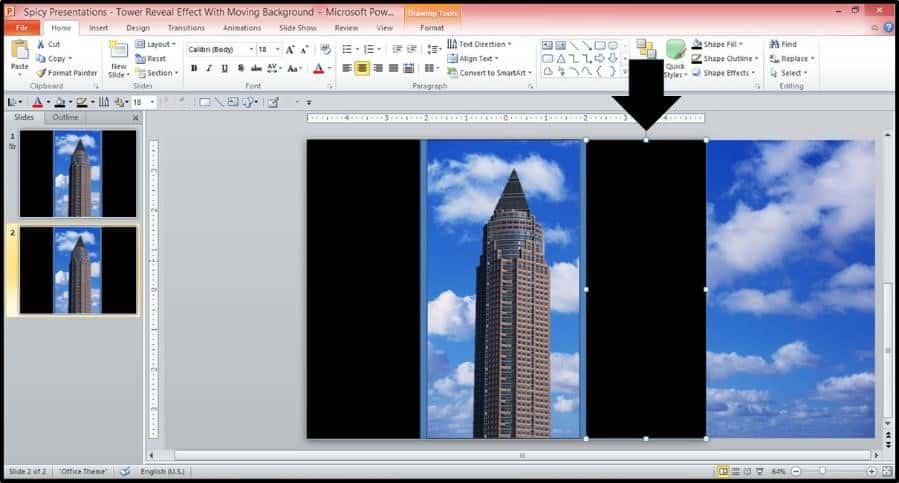Open Drawing Tools Format tab
The image size is (899, 483).
click(x=432, y=28)
